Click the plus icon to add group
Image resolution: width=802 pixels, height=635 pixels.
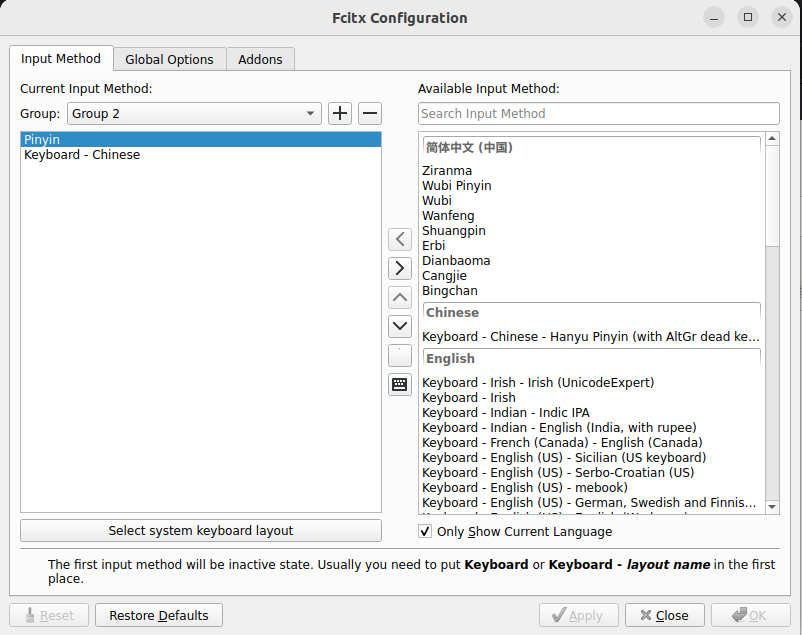(x=340, y=113)
